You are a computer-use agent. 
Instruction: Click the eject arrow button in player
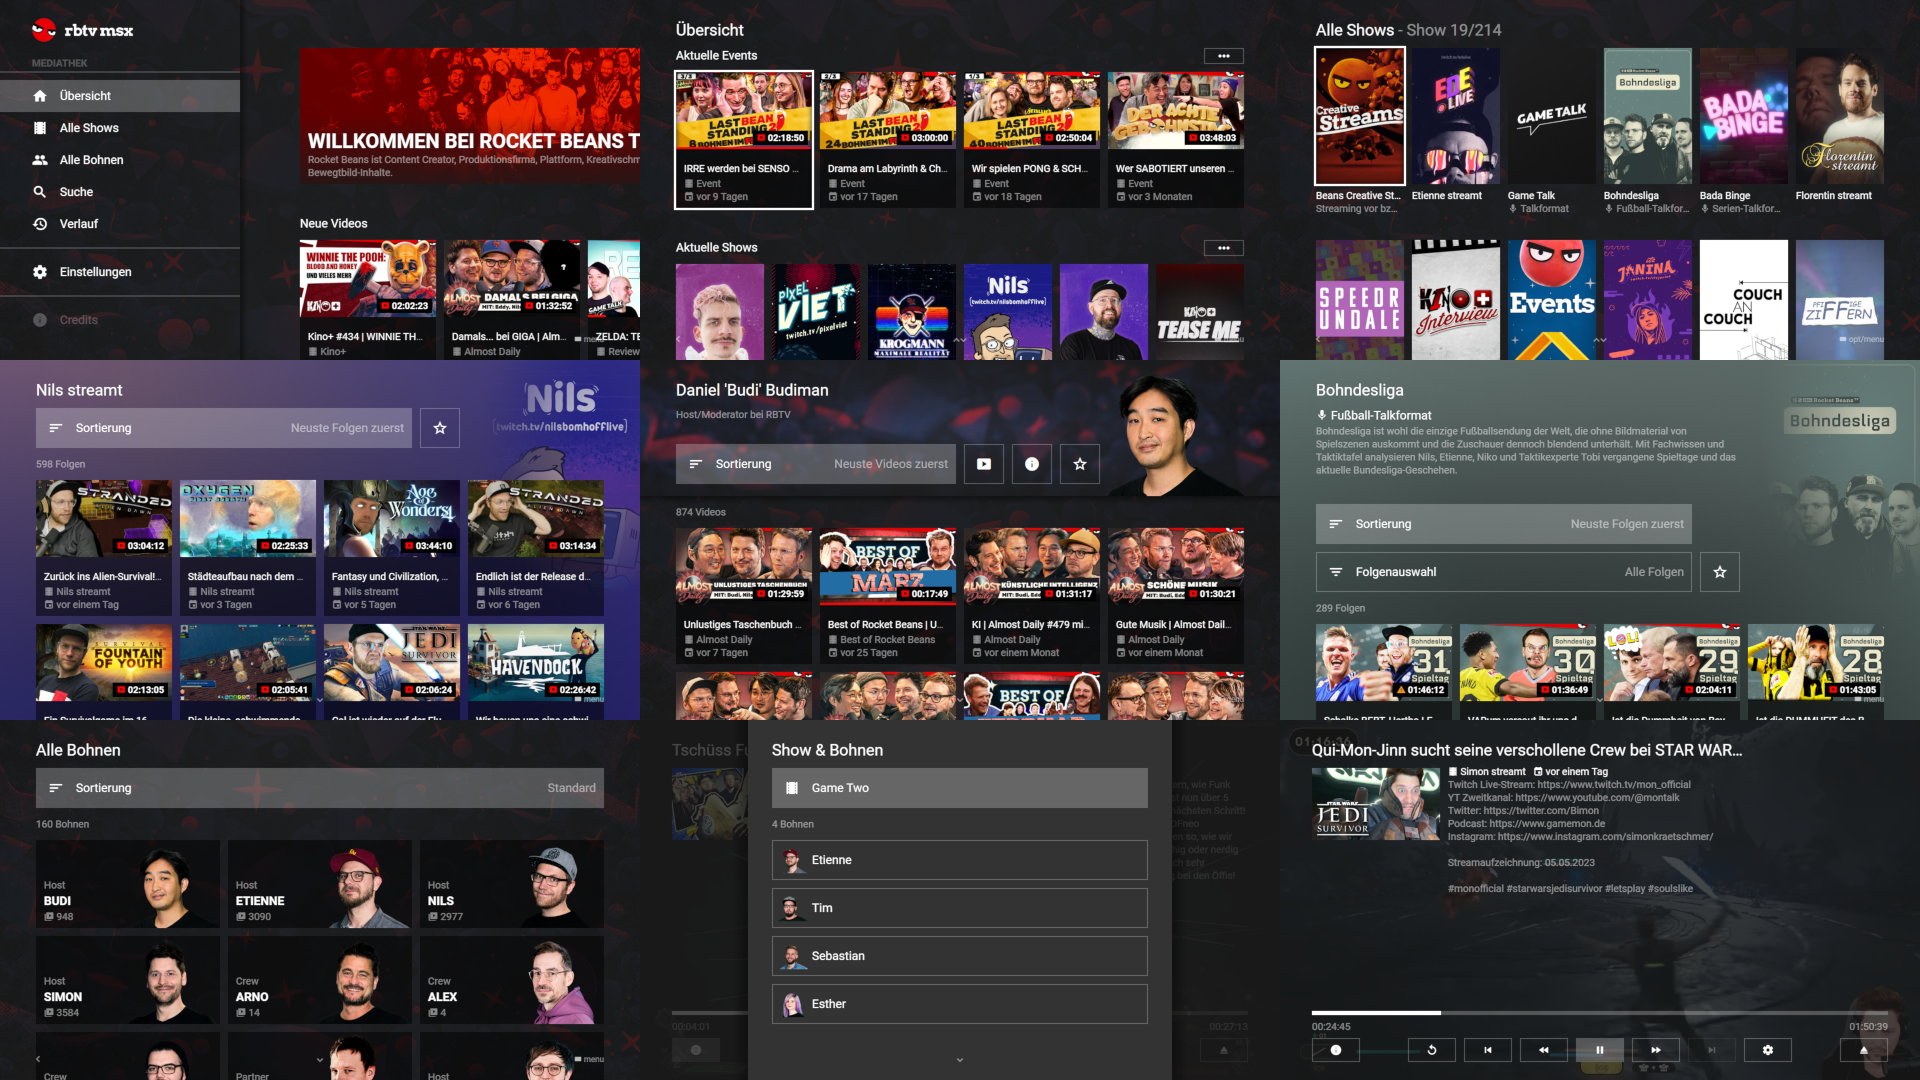pyautogui.click(x=1864, y=1050)
